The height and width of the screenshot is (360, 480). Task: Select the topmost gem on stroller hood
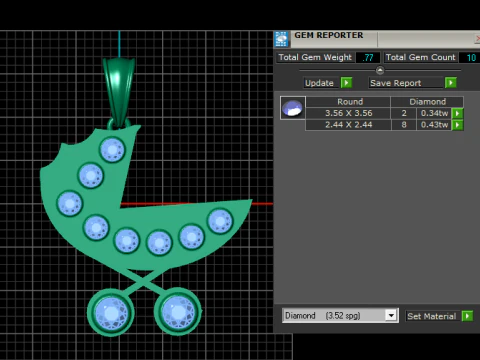(x=112, y=150)
